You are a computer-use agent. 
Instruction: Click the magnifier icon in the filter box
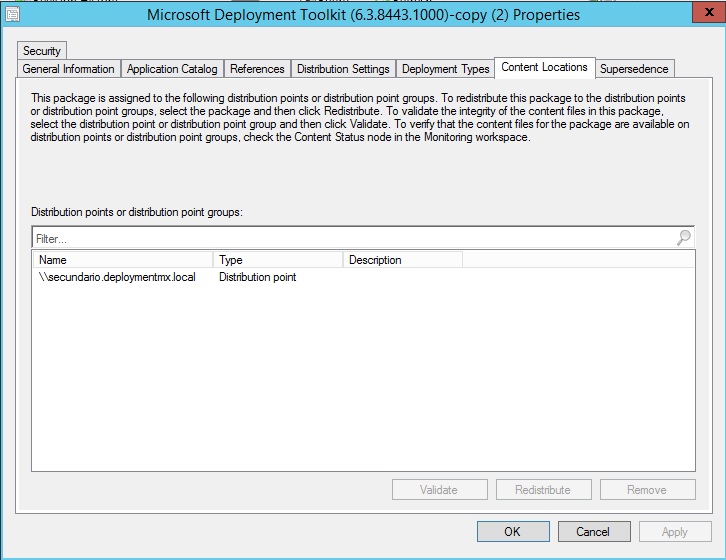click(683, 238)
